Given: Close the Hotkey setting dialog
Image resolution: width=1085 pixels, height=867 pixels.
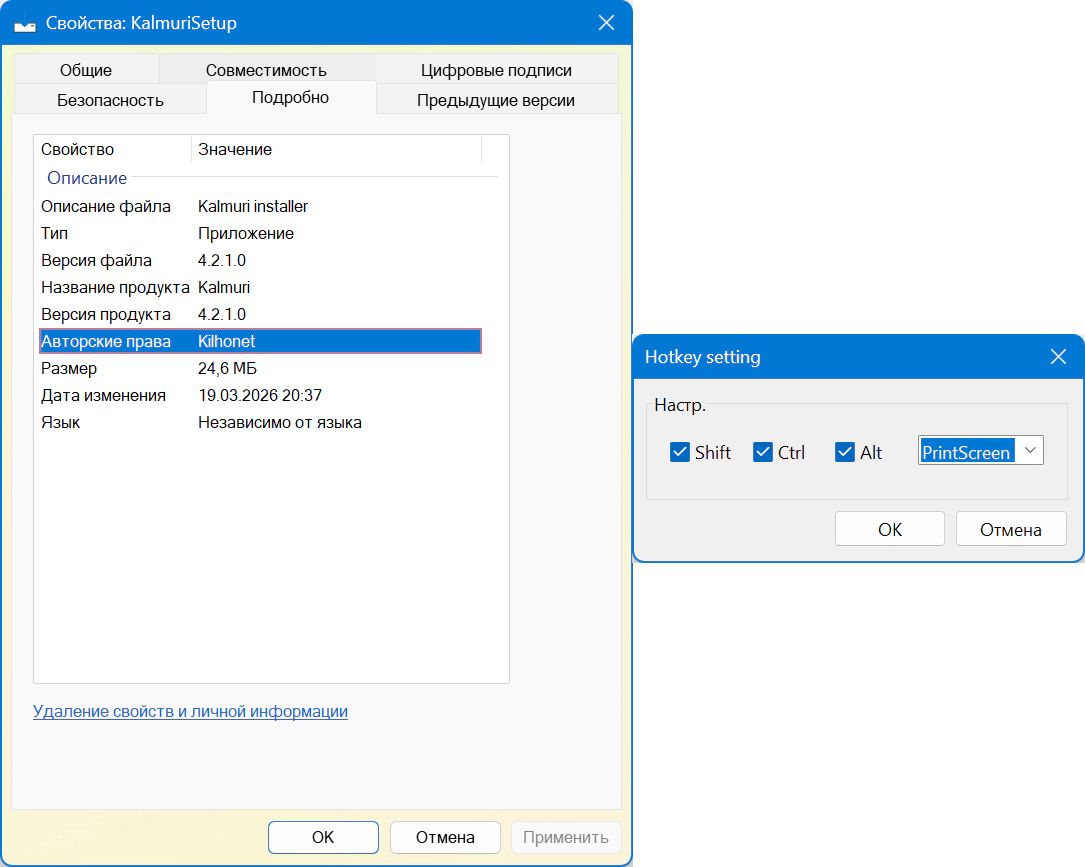Looking at the screenshot, I should pos(1058,357).
